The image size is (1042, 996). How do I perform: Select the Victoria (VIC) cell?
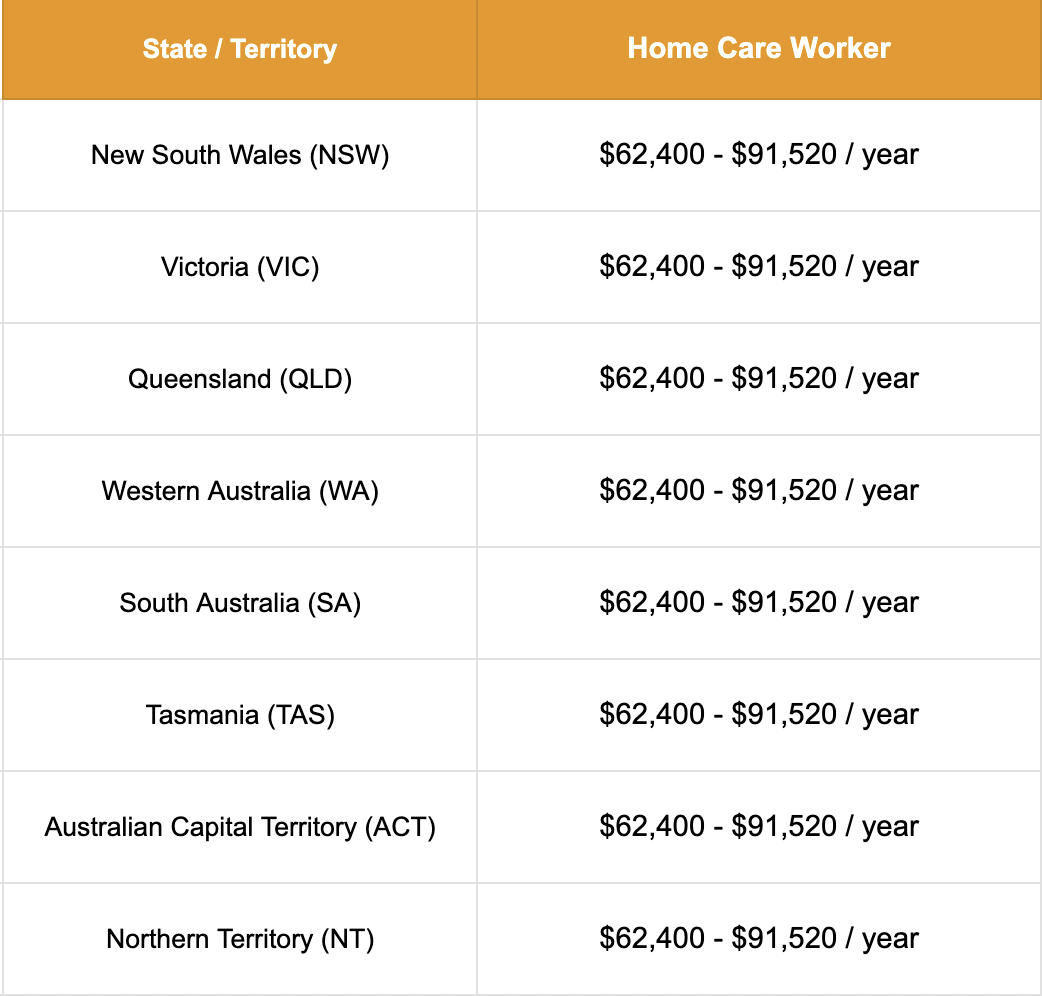coord(240,267)
